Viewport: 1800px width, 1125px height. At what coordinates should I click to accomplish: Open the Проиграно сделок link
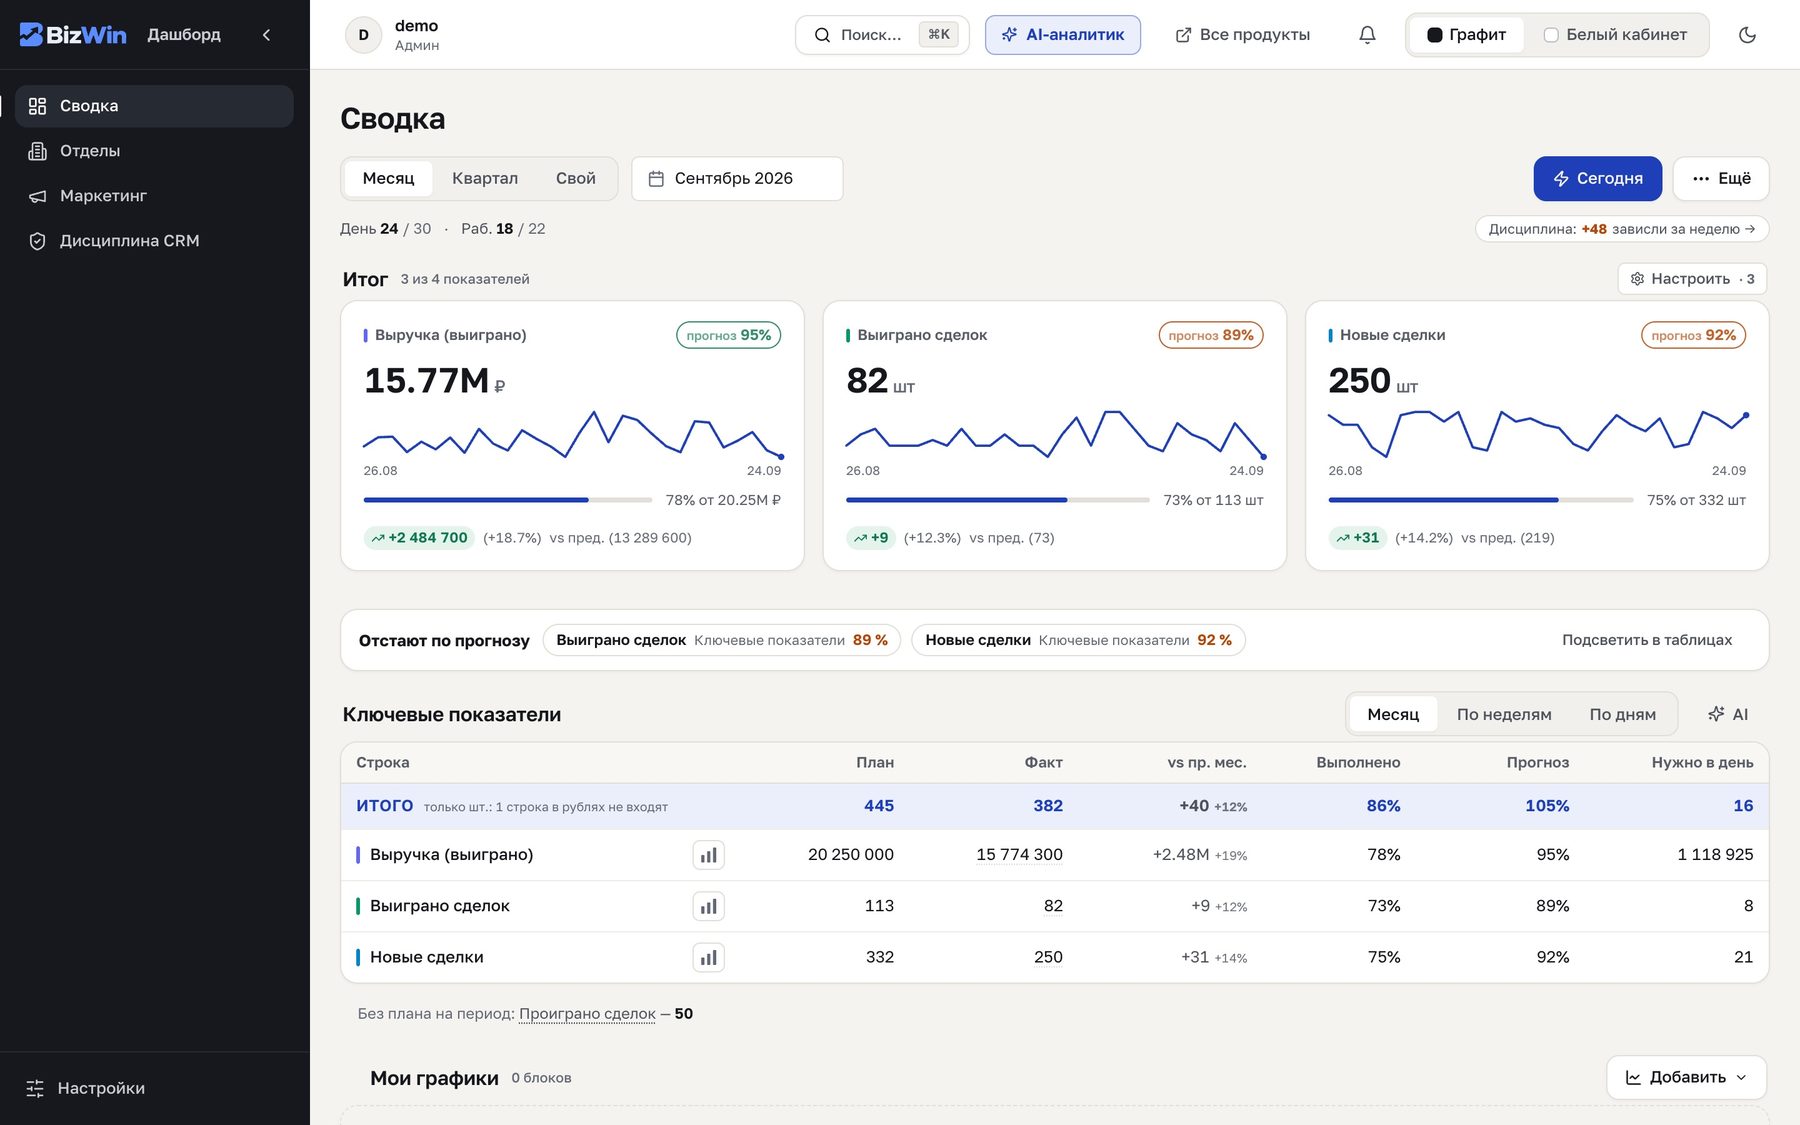coord(587,1013)
